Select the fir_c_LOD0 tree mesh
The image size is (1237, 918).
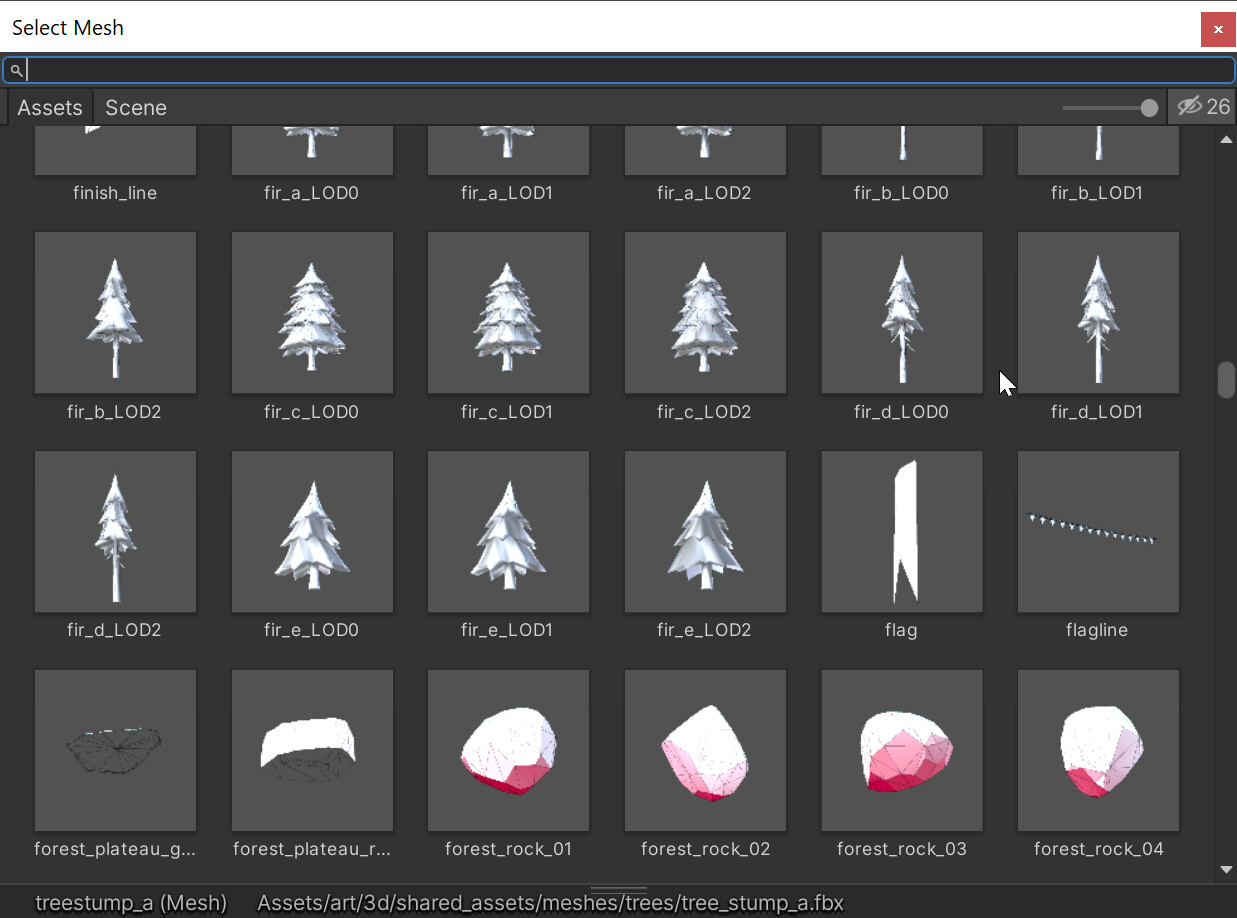[x=312, y=312]
